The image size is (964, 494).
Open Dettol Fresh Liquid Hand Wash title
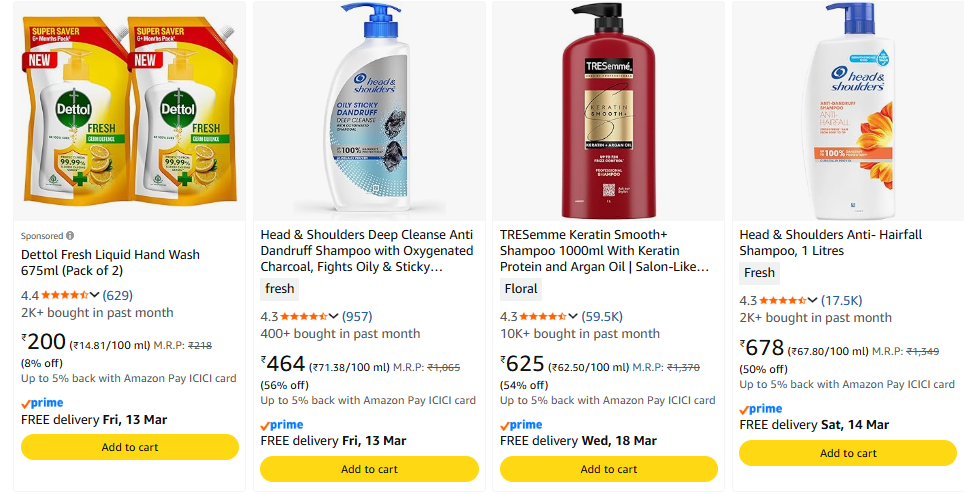[x=110, y=263]
